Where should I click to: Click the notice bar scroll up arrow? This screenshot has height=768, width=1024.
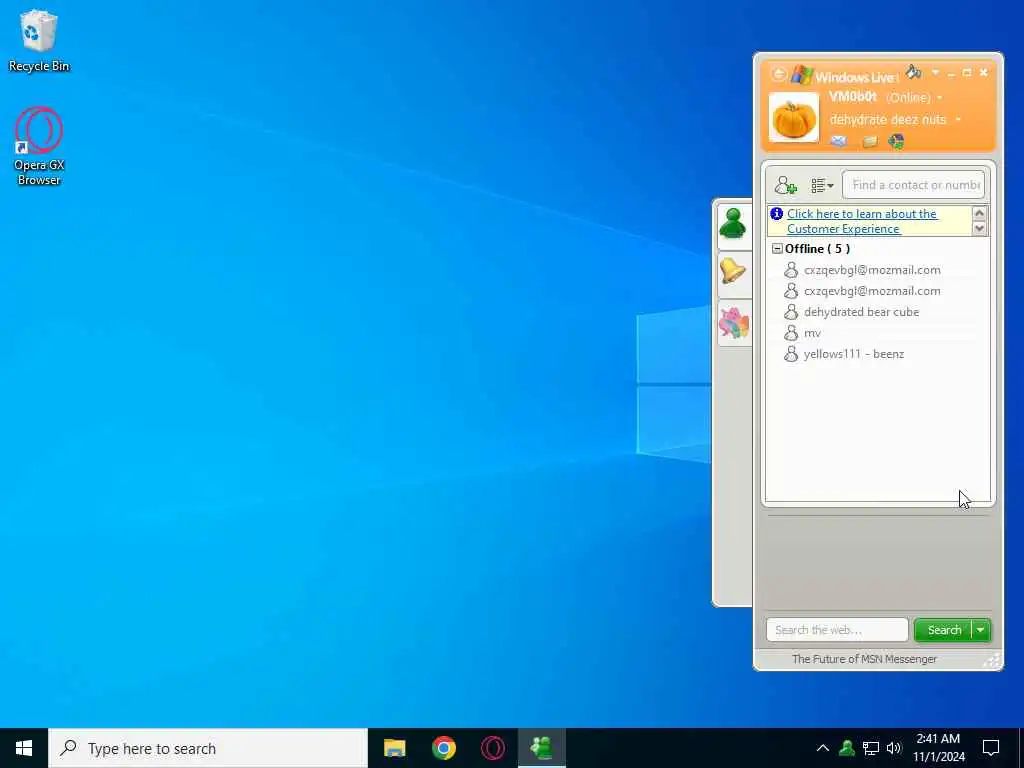979,214
